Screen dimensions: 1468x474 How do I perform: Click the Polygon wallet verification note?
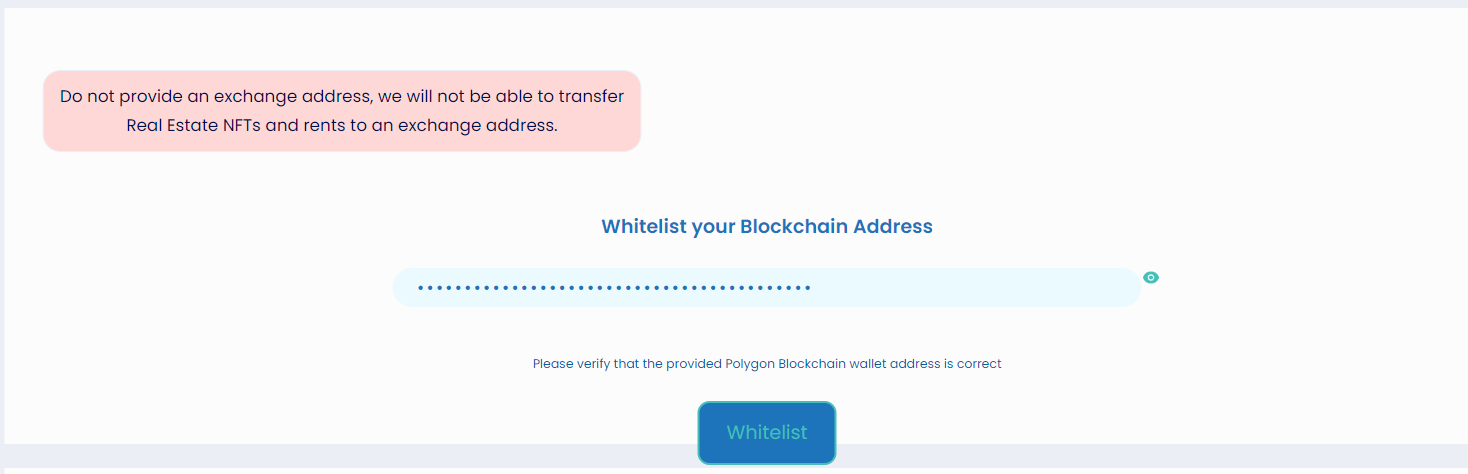point(766,364)
